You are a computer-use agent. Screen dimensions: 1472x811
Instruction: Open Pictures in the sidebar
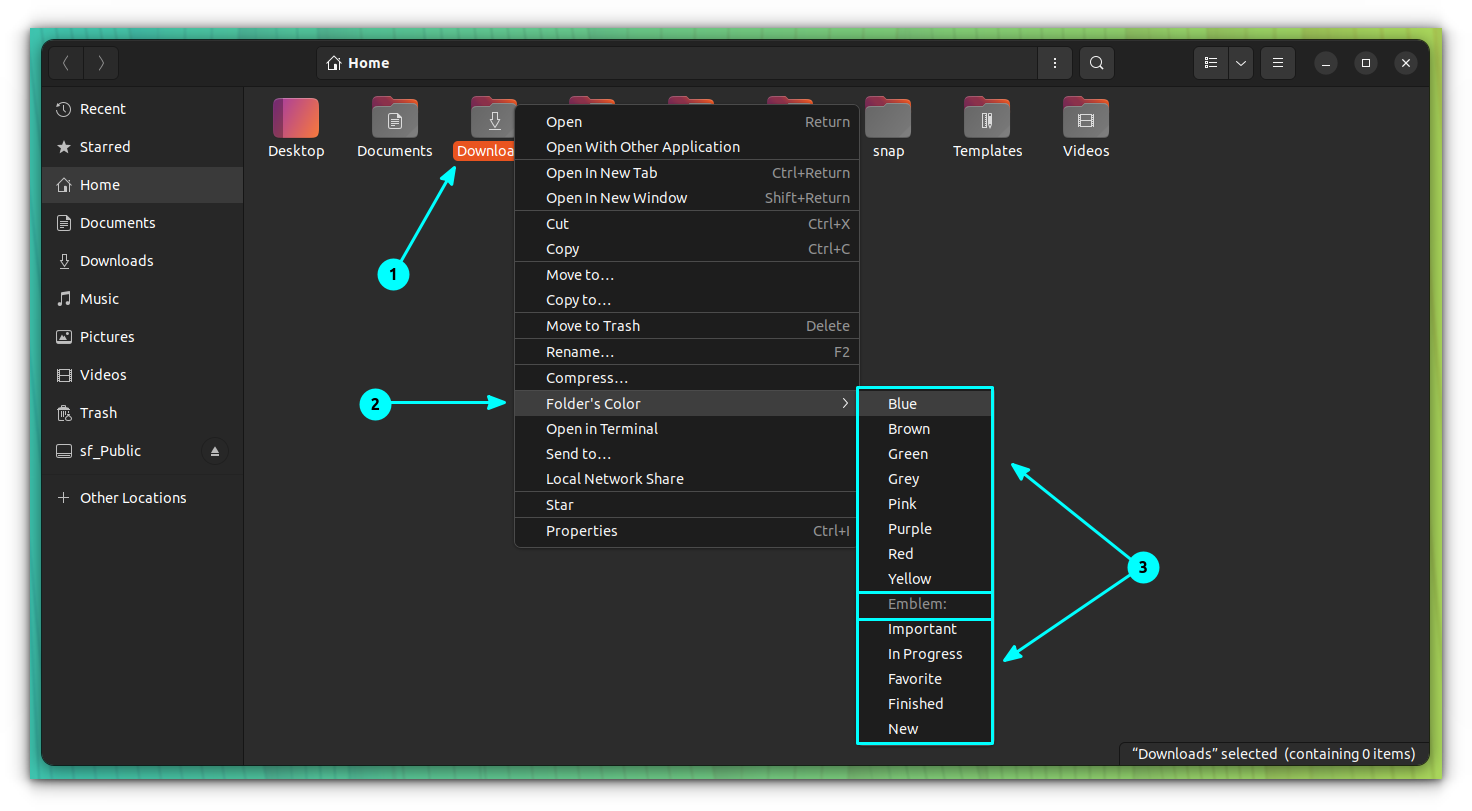(x=143, y=337)
